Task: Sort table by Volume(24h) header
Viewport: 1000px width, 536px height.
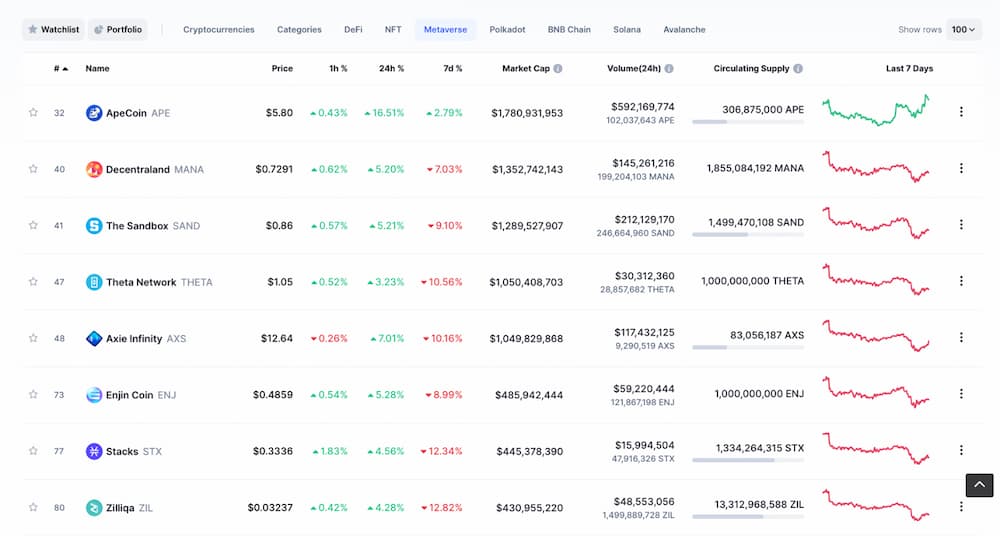Action: (x=634, y=68)
